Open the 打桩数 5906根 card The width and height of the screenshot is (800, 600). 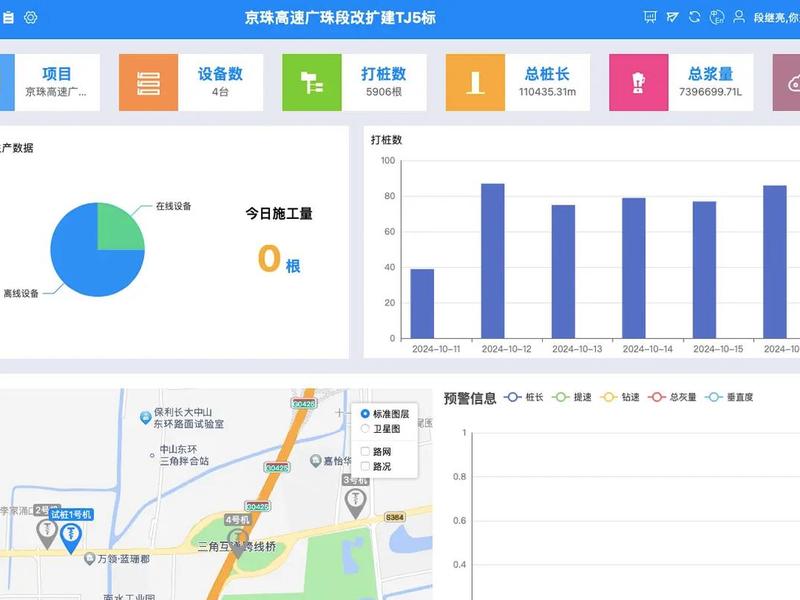tap(355, 83)
